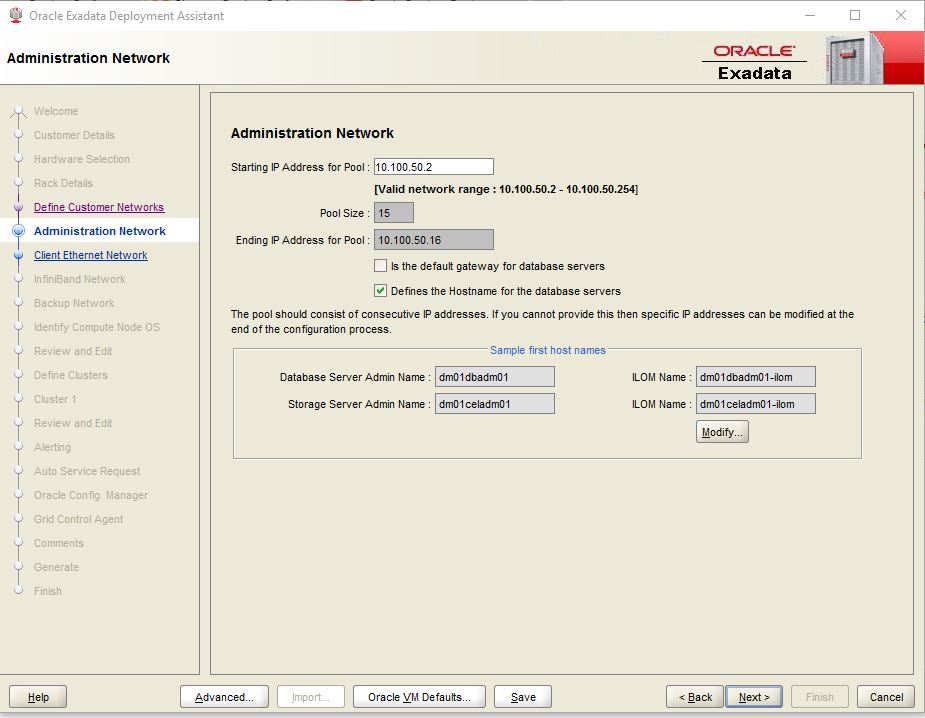
Task: Click the InfiniBand Network step
Action: [x=80, y=279]
